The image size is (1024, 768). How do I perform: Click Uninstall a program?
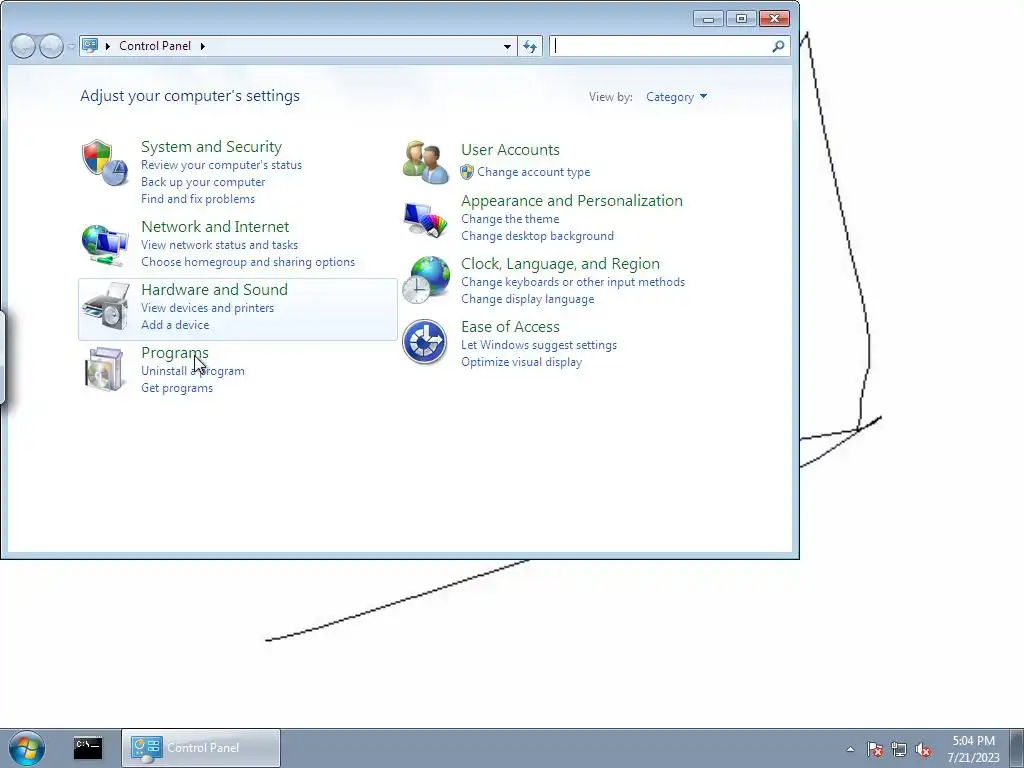tap(193, 370)
